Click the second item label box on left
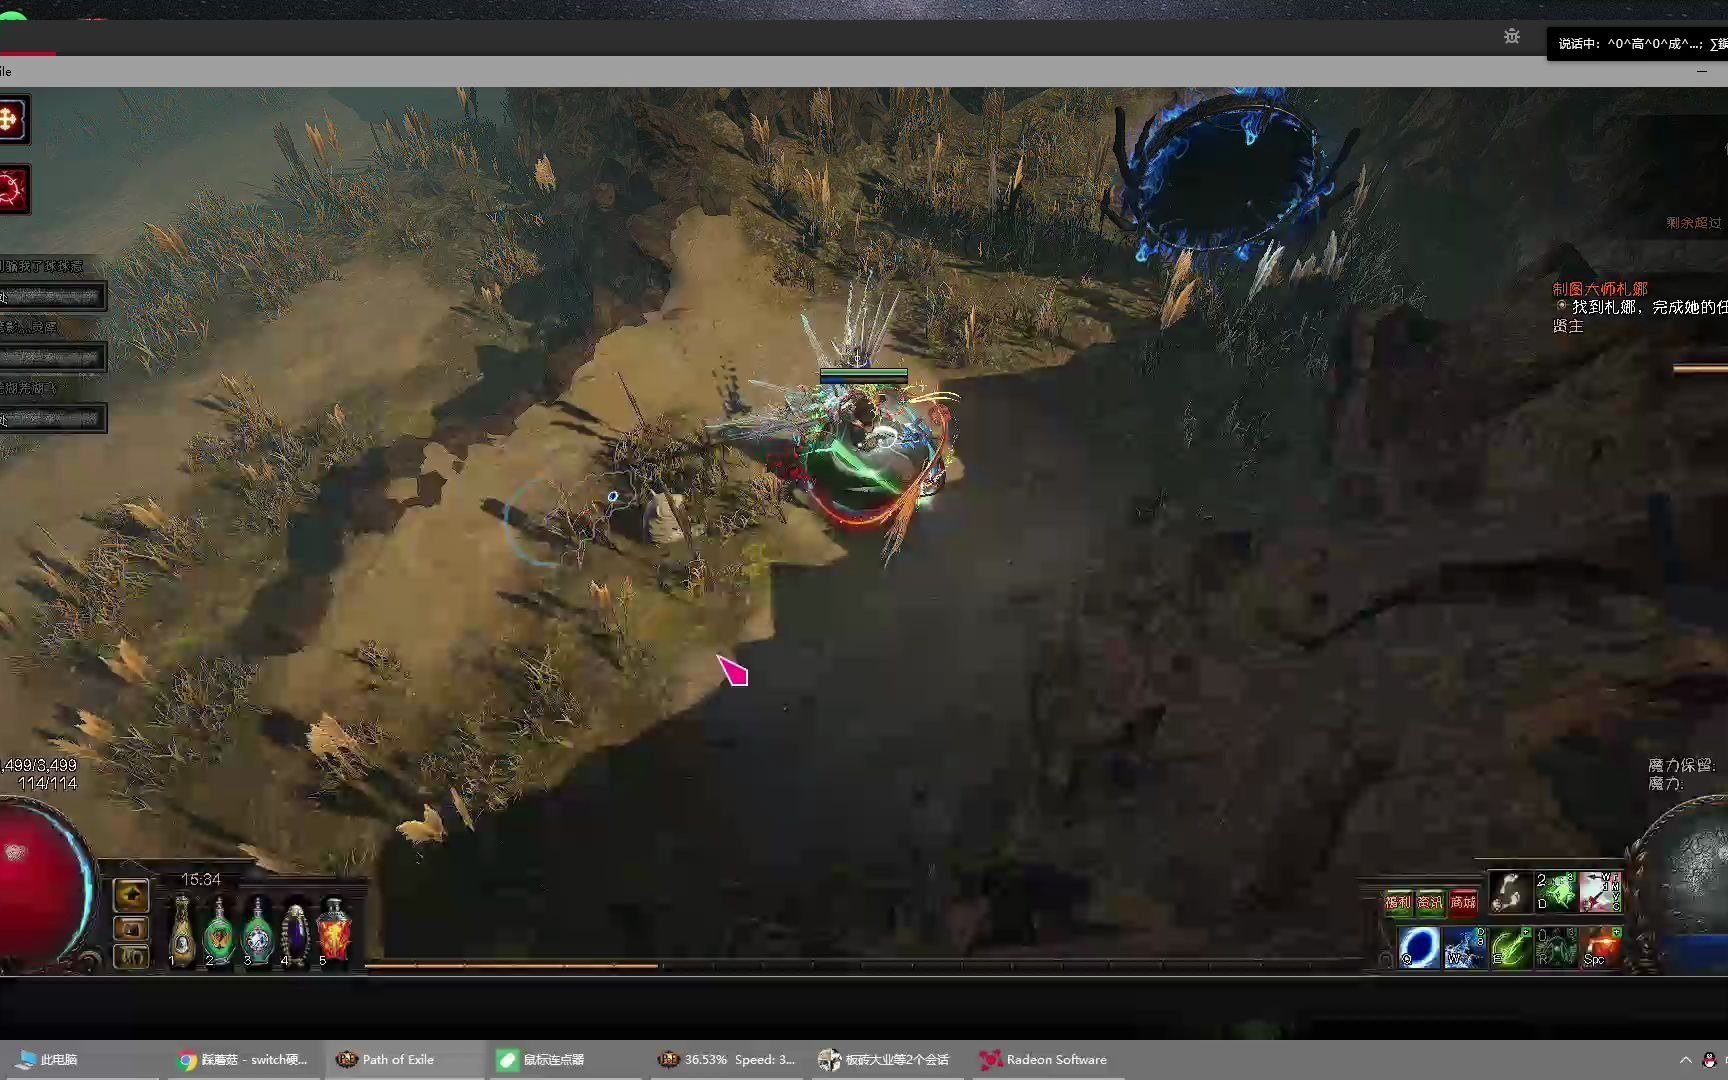Screen dimensions: 1728x1080 53,357
